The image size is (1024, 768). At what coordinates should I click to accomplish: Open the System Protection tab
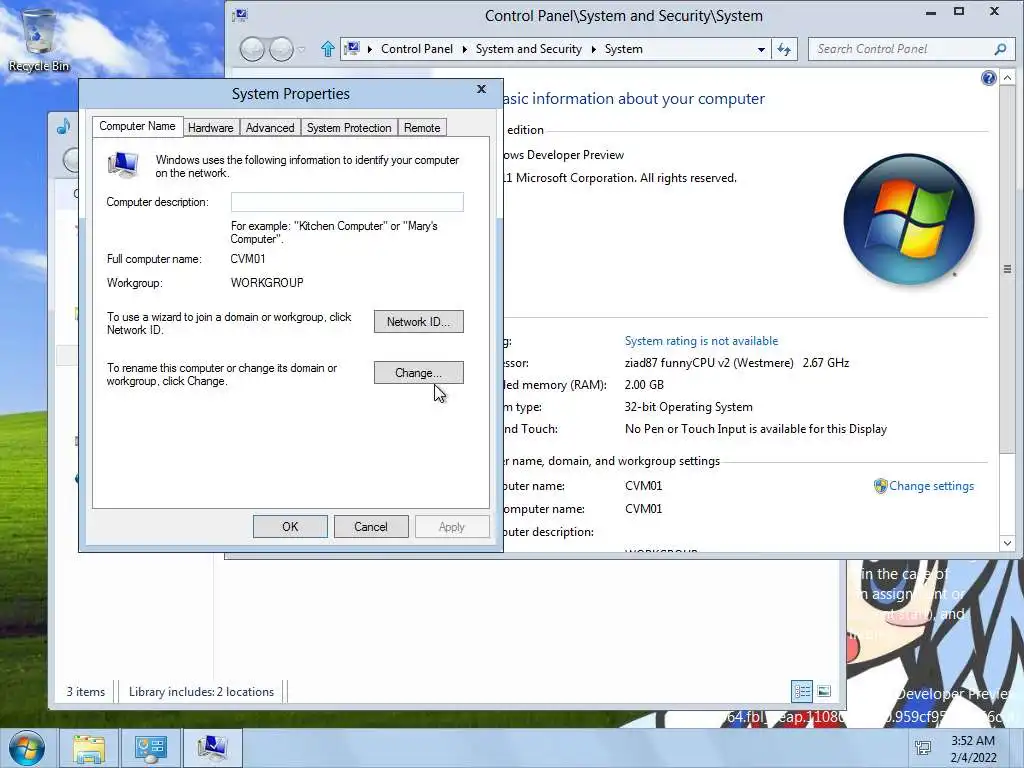point(349,128)
